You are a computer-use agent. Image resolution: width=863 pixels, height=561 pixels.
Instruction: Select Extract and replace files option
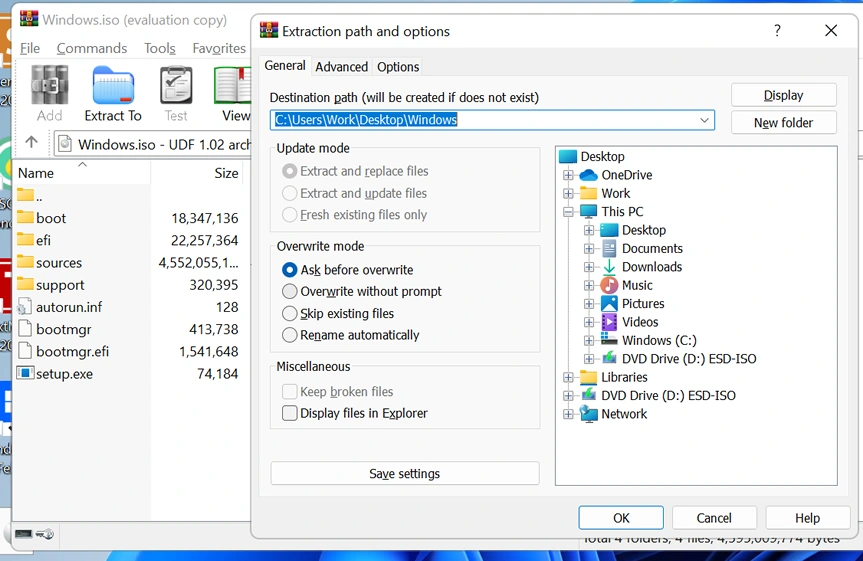click(x=290, y=171)
